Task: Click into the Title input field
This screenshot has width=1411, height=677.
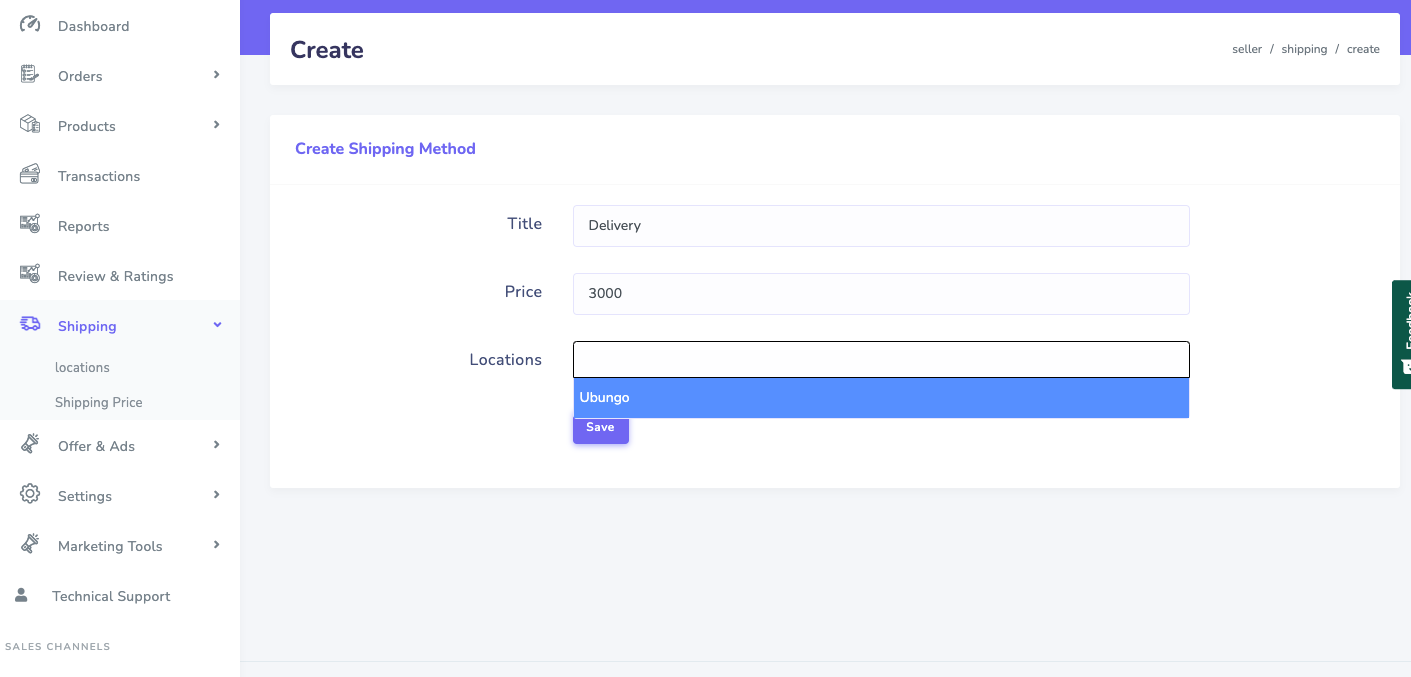Action: [880, 226]
